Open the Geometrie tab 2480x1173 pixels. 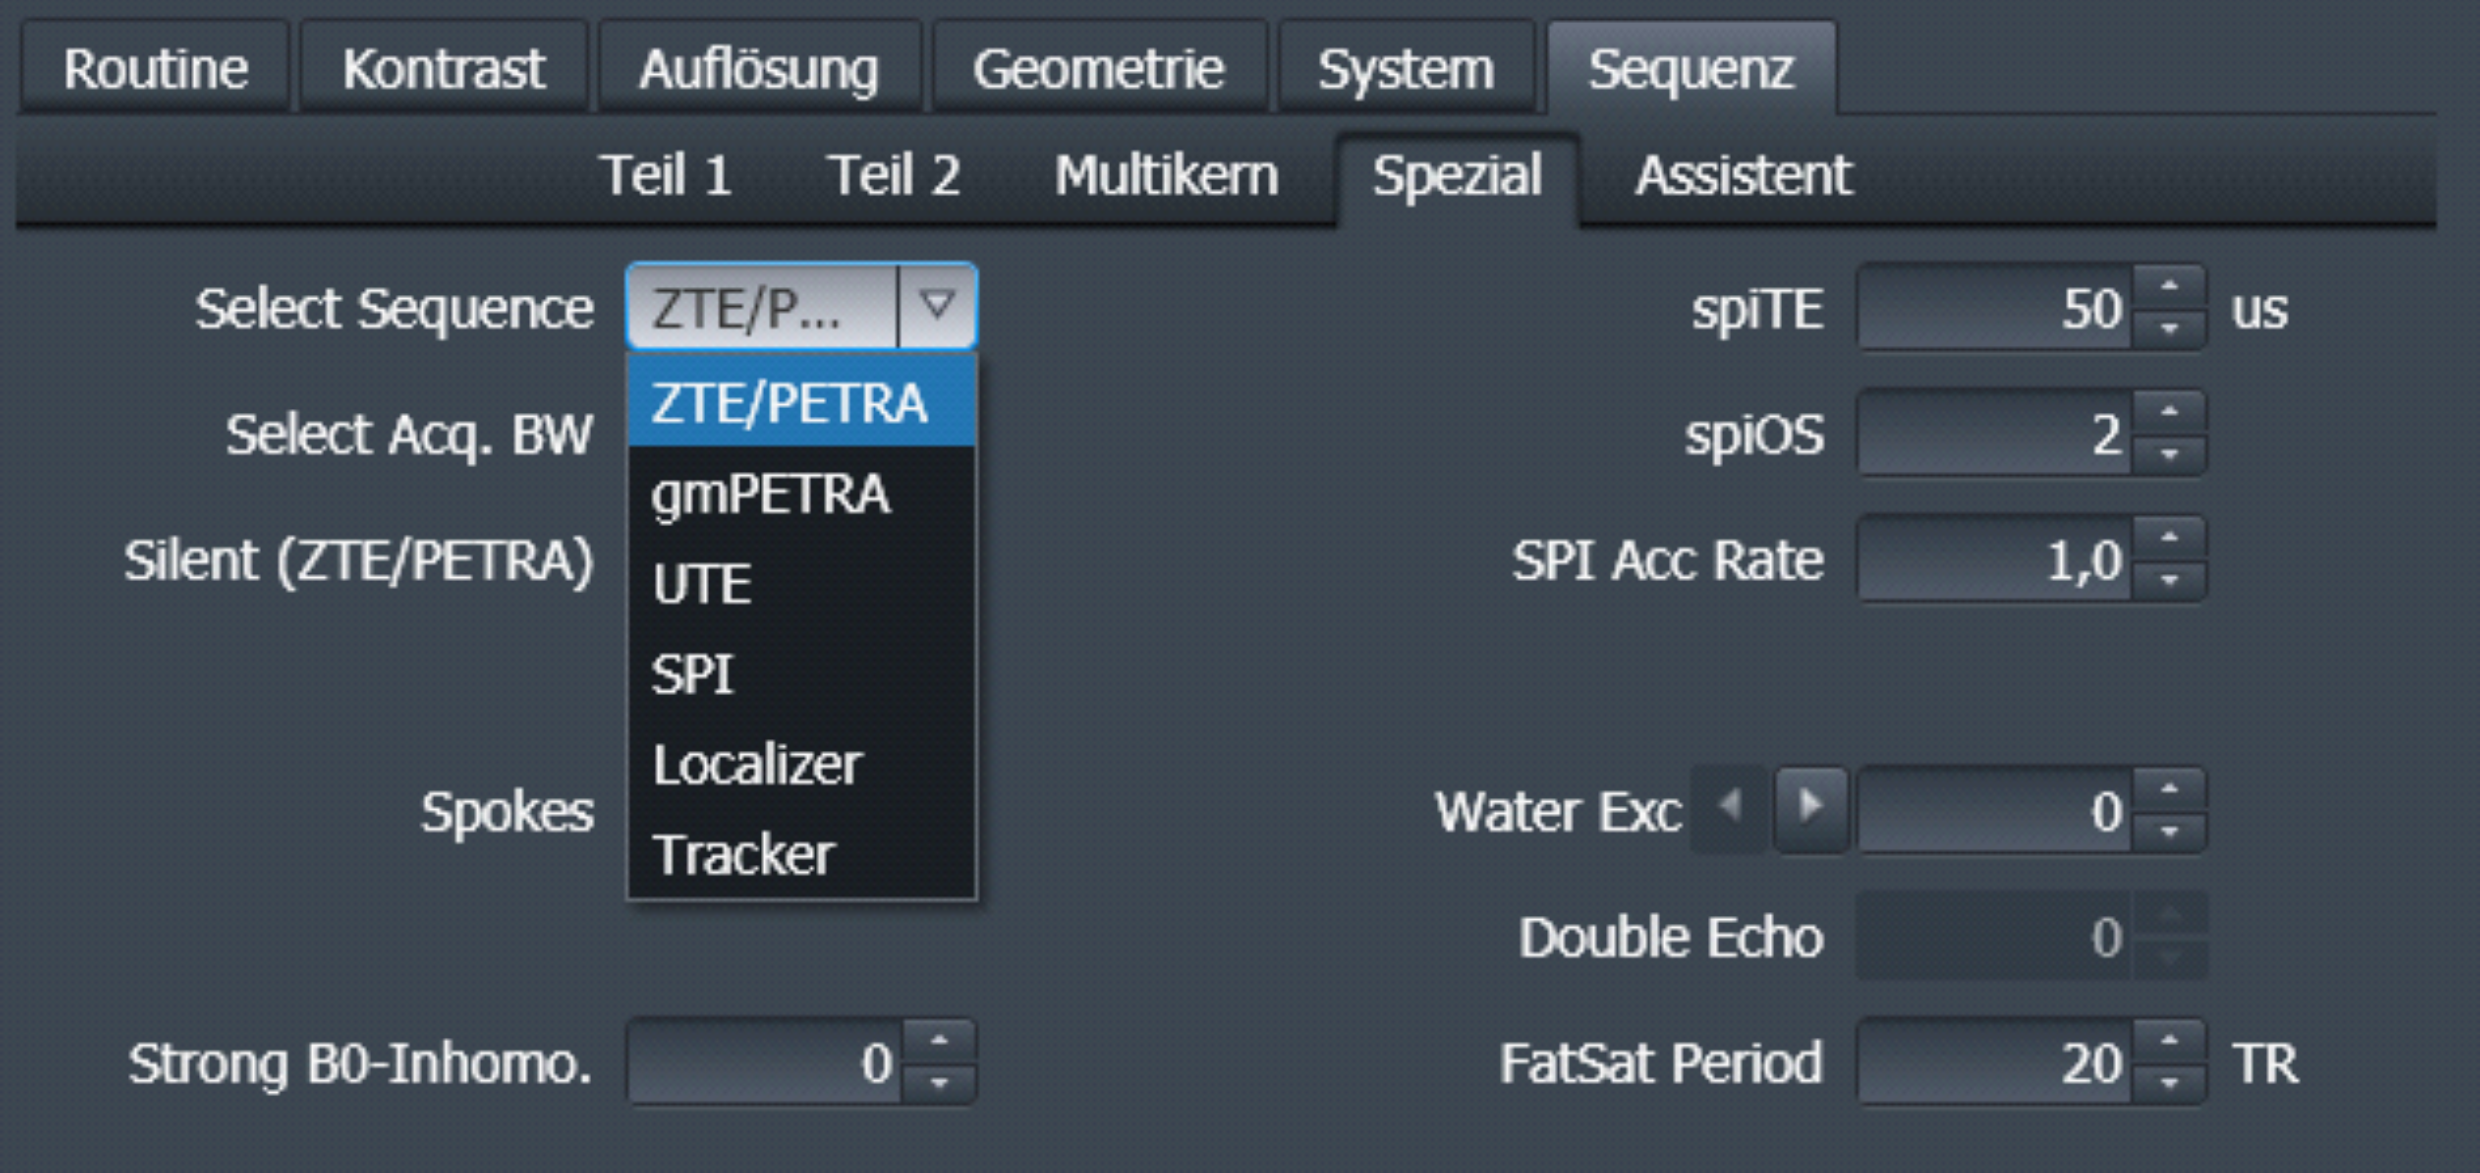[x=1098, y=69]
